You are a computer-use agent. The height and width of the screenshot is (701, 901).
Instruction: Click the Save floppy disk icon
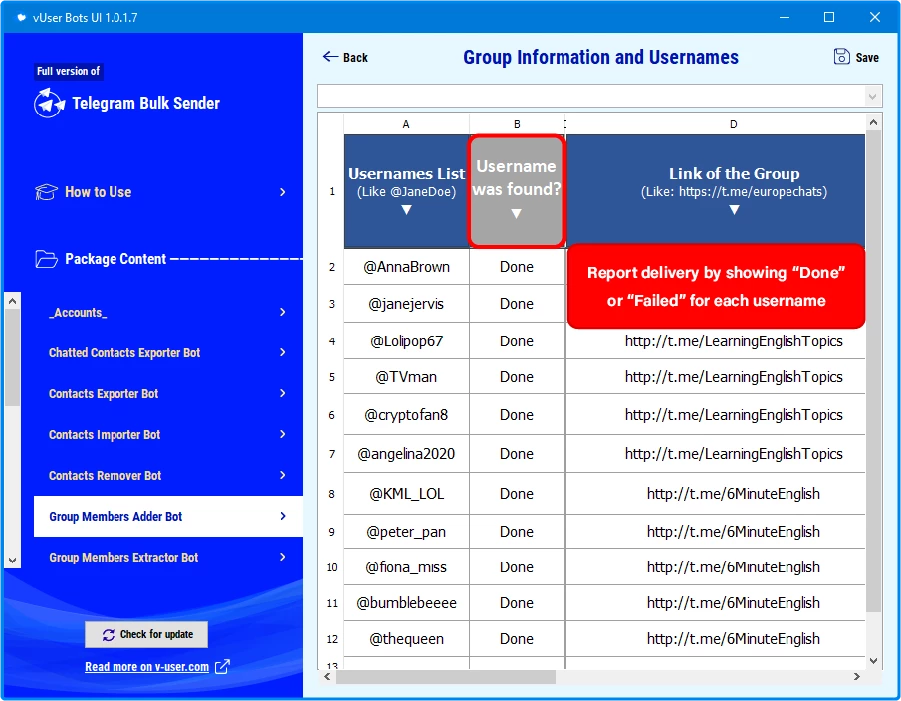coord(842,57)
